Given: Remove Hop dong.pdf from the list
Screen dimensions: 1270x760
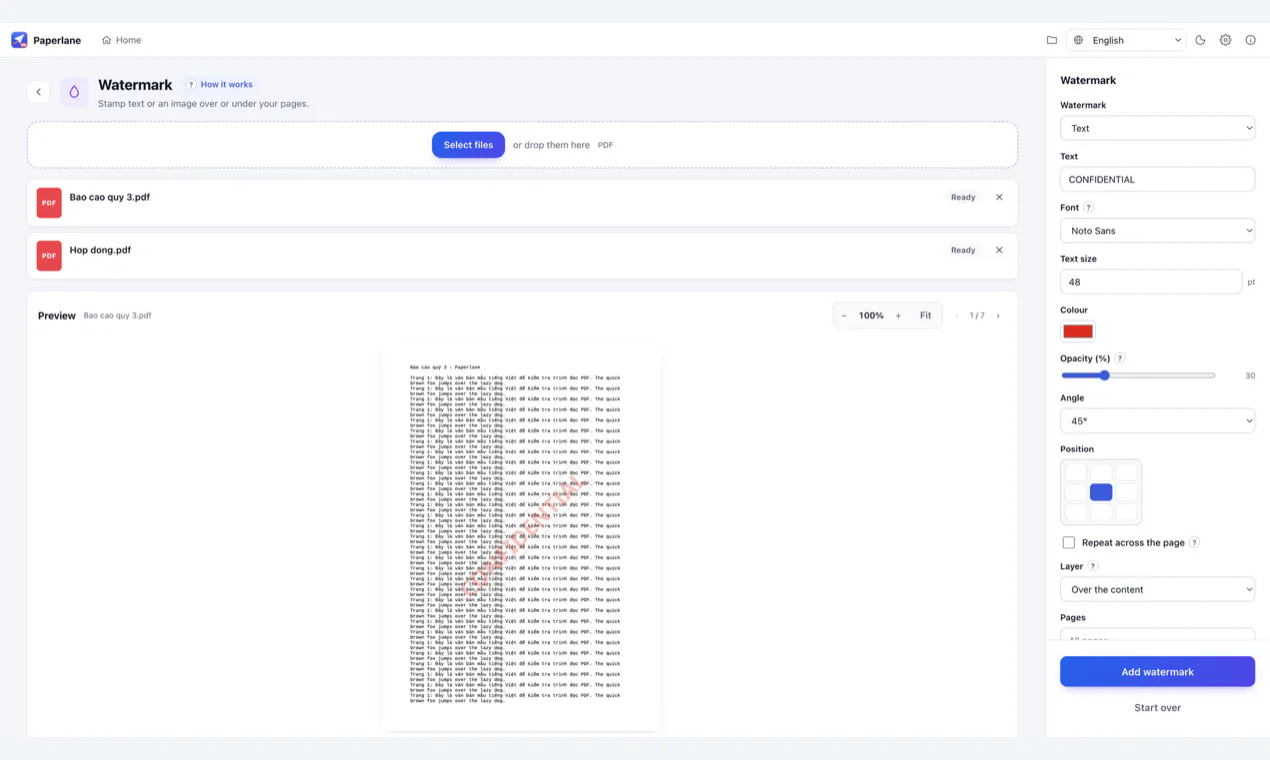Looking at the screenshot, I should (x=999, y=250).
